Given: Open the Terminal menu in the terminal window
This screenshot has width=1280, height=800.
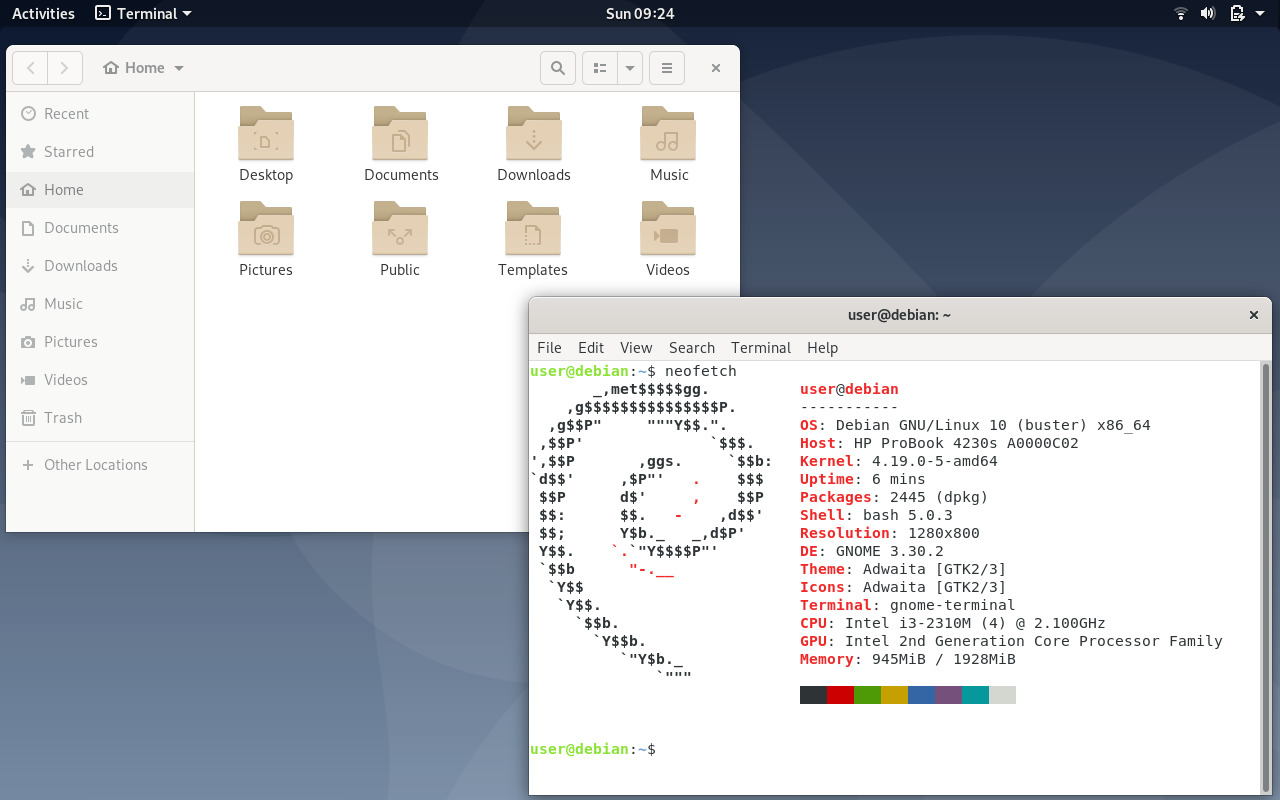Looking at the screenshot, I should (x=760, y=347).
